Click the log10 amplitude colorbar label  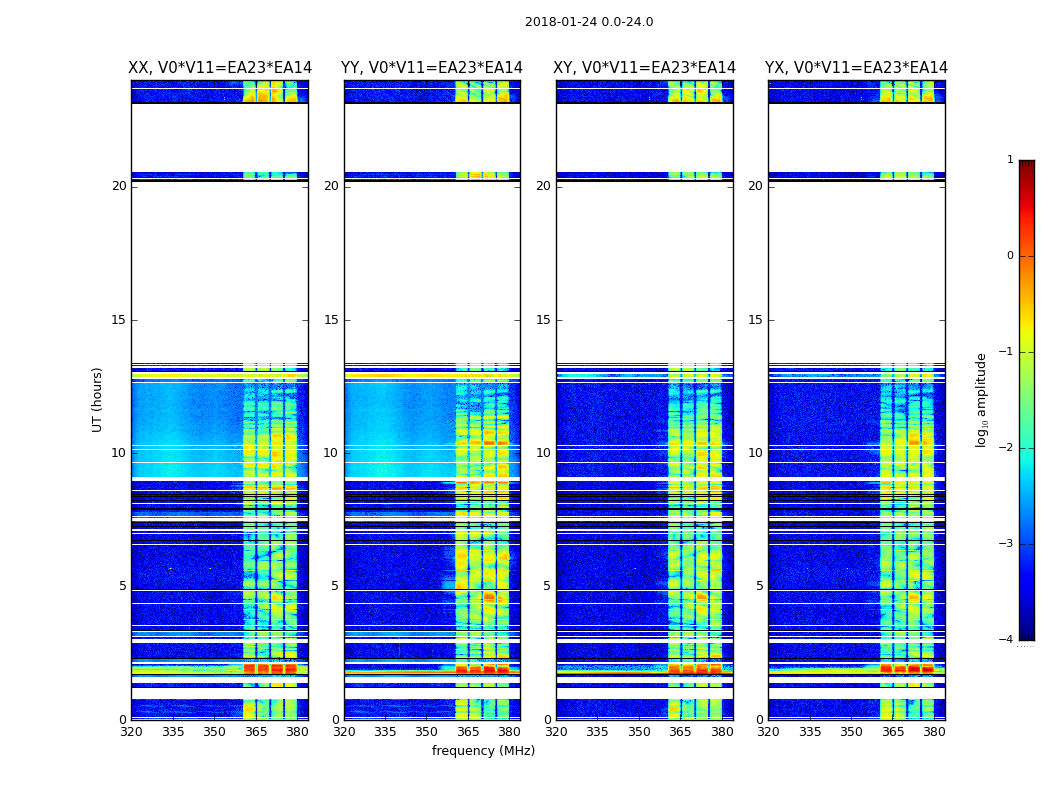[x=982, y=399]
